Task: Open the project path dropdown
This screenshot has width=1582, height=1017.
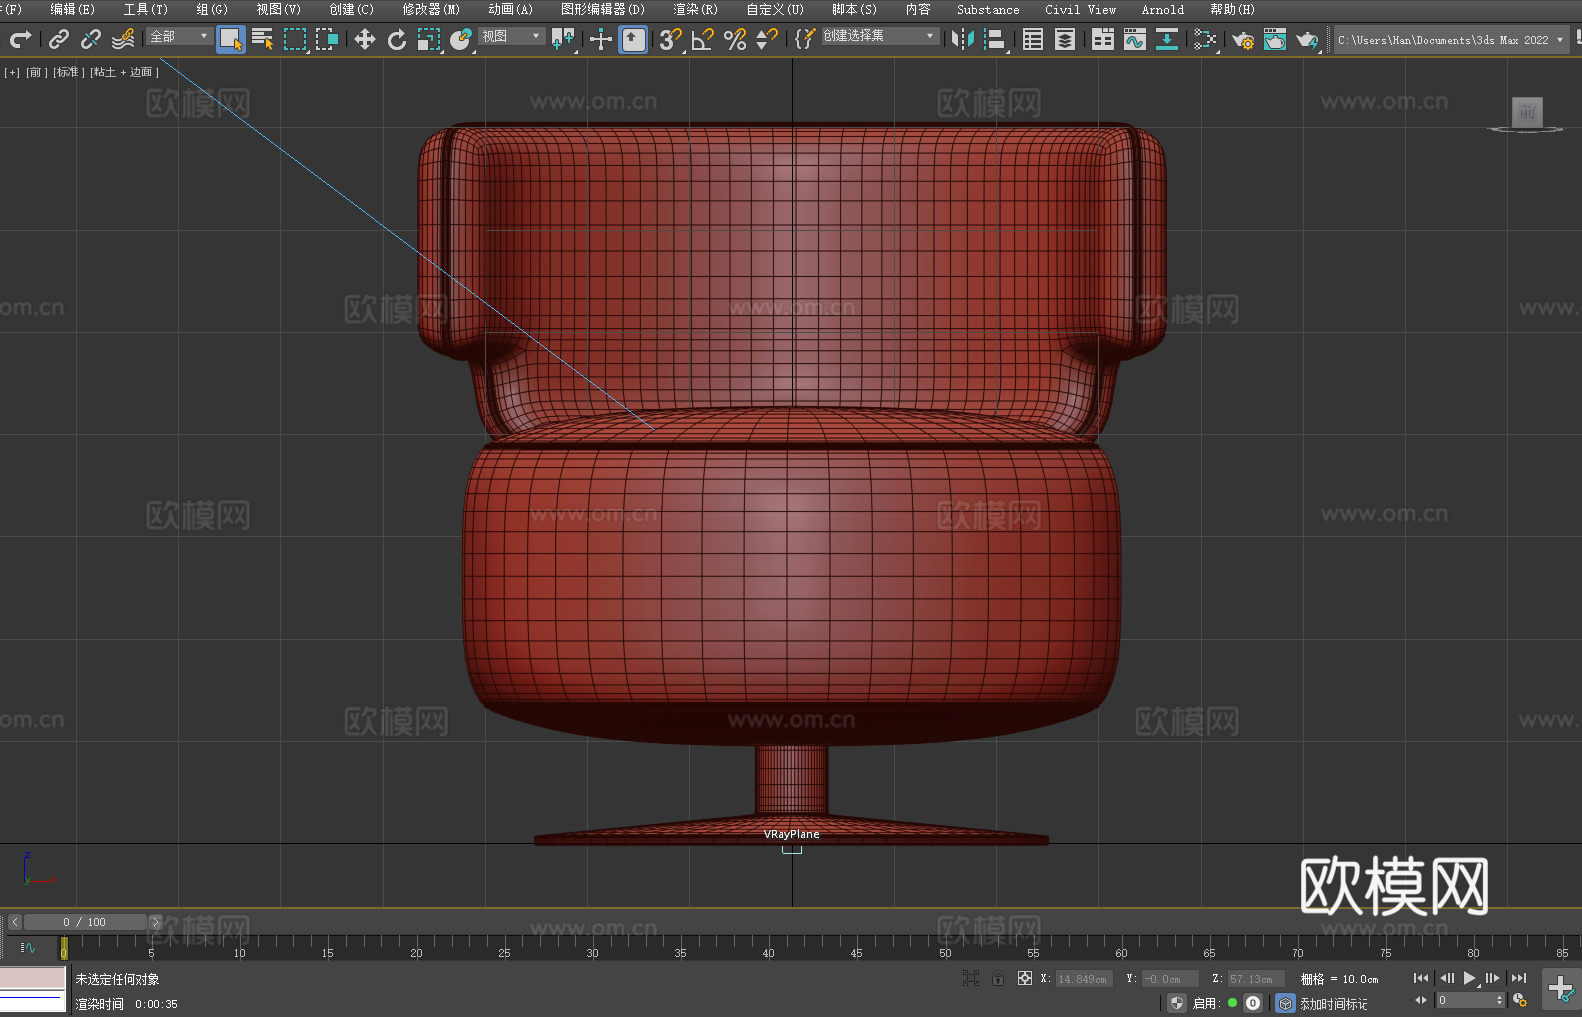Action: pyautogui.click(x=1451, y=40)
